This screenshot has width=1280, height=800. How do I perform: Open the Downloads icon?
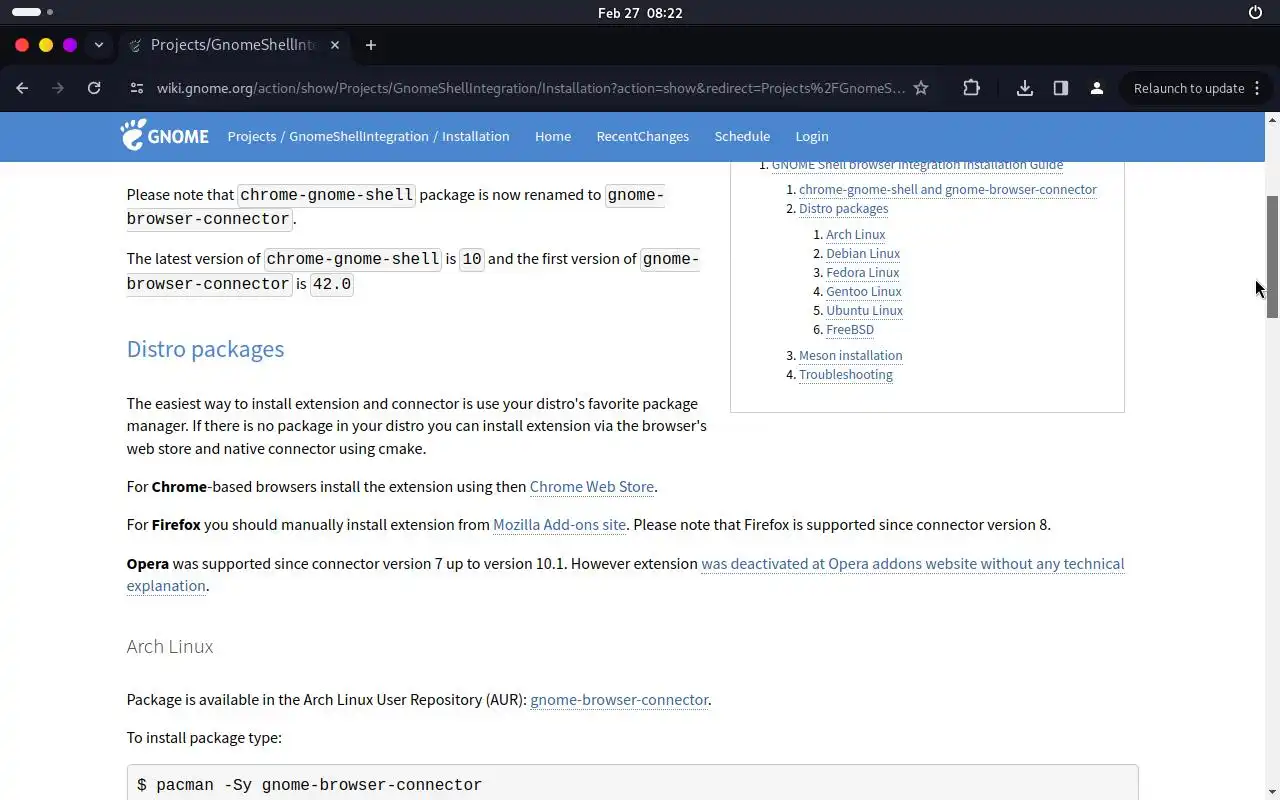click(1025, 88)
